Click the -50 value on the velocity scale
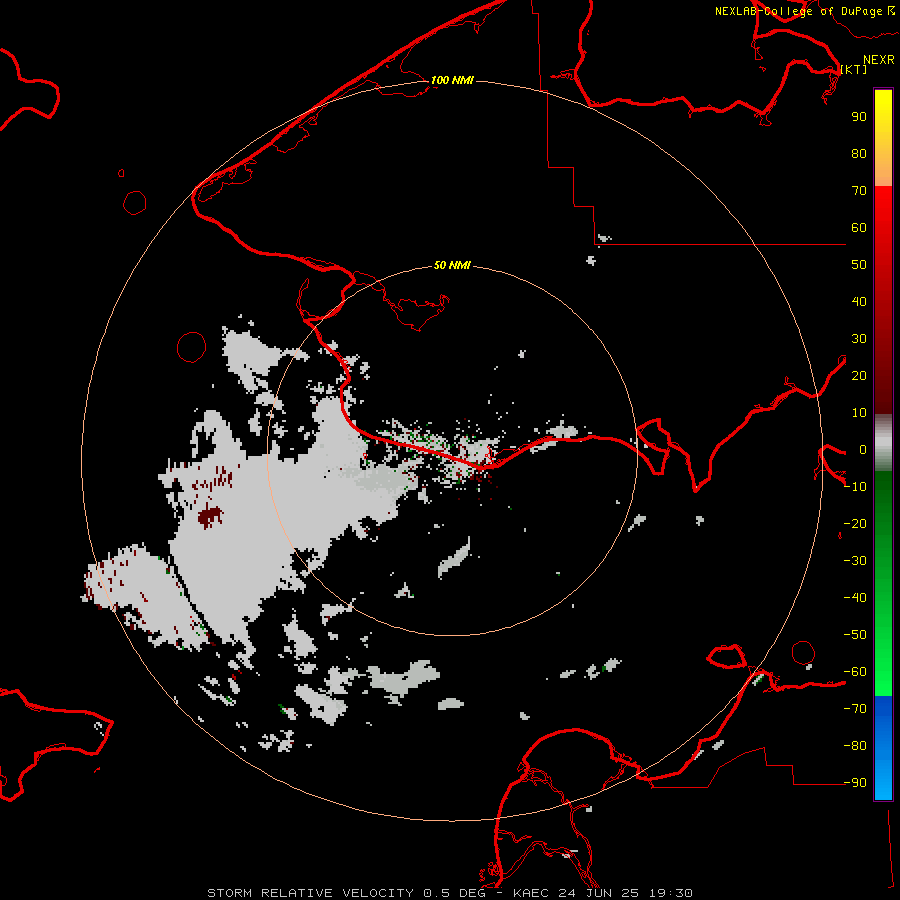Image resolution: width=900 pixels, height=900 pixels. (x=855, y=635)
